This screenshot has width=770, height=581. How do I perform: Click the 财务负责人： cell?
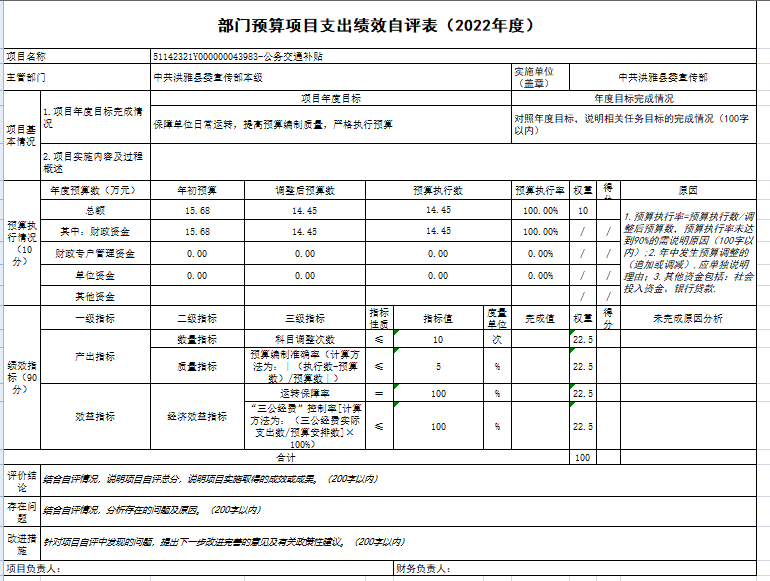tap(575, 568)
